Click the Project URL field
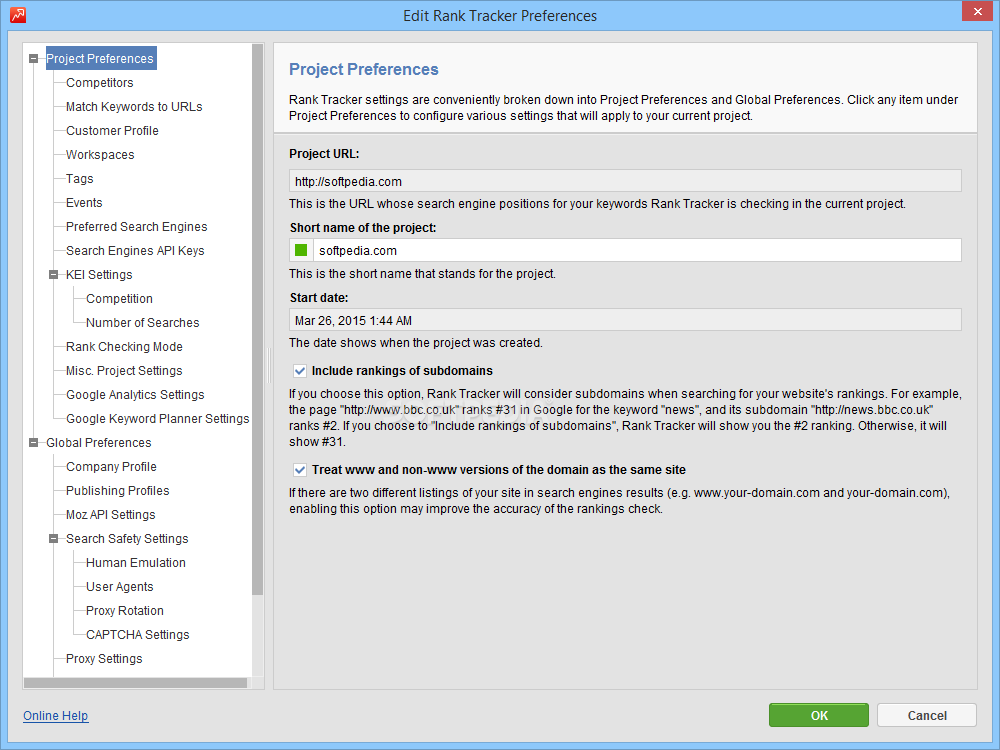The height and width of the screenshot is (750, 1000). click(625, 181)
